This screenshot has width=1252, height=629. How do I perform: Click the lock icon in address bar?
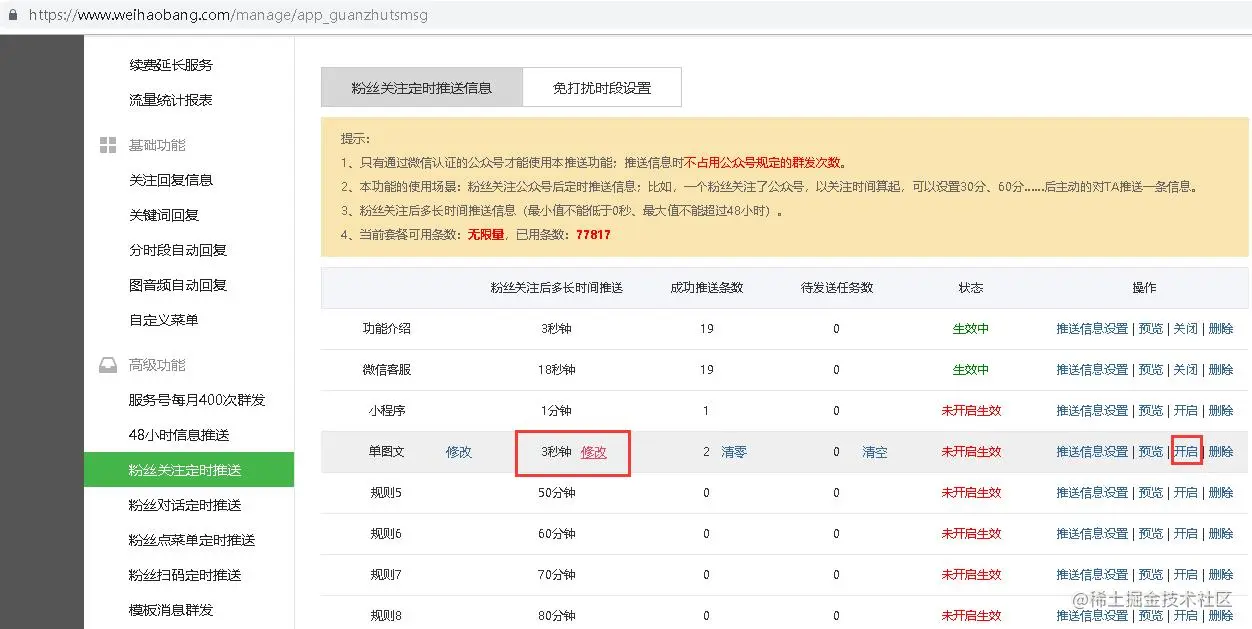[12, 16]
